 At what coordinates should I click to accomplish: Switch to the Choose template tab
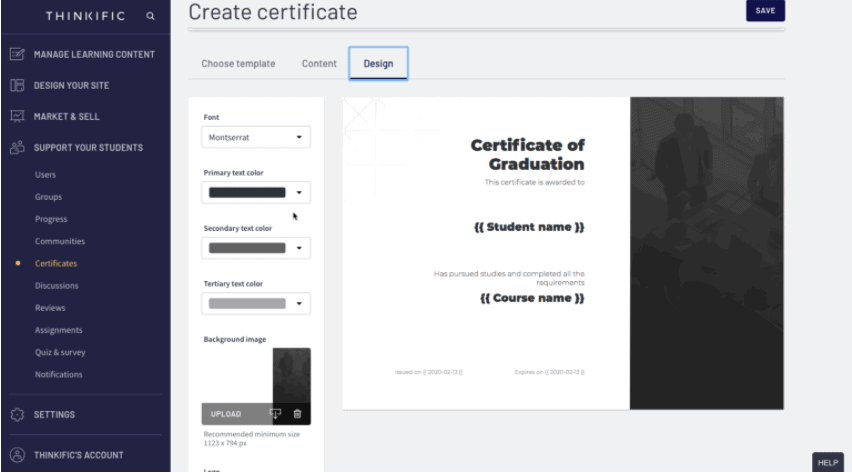(x=238, y=64)
